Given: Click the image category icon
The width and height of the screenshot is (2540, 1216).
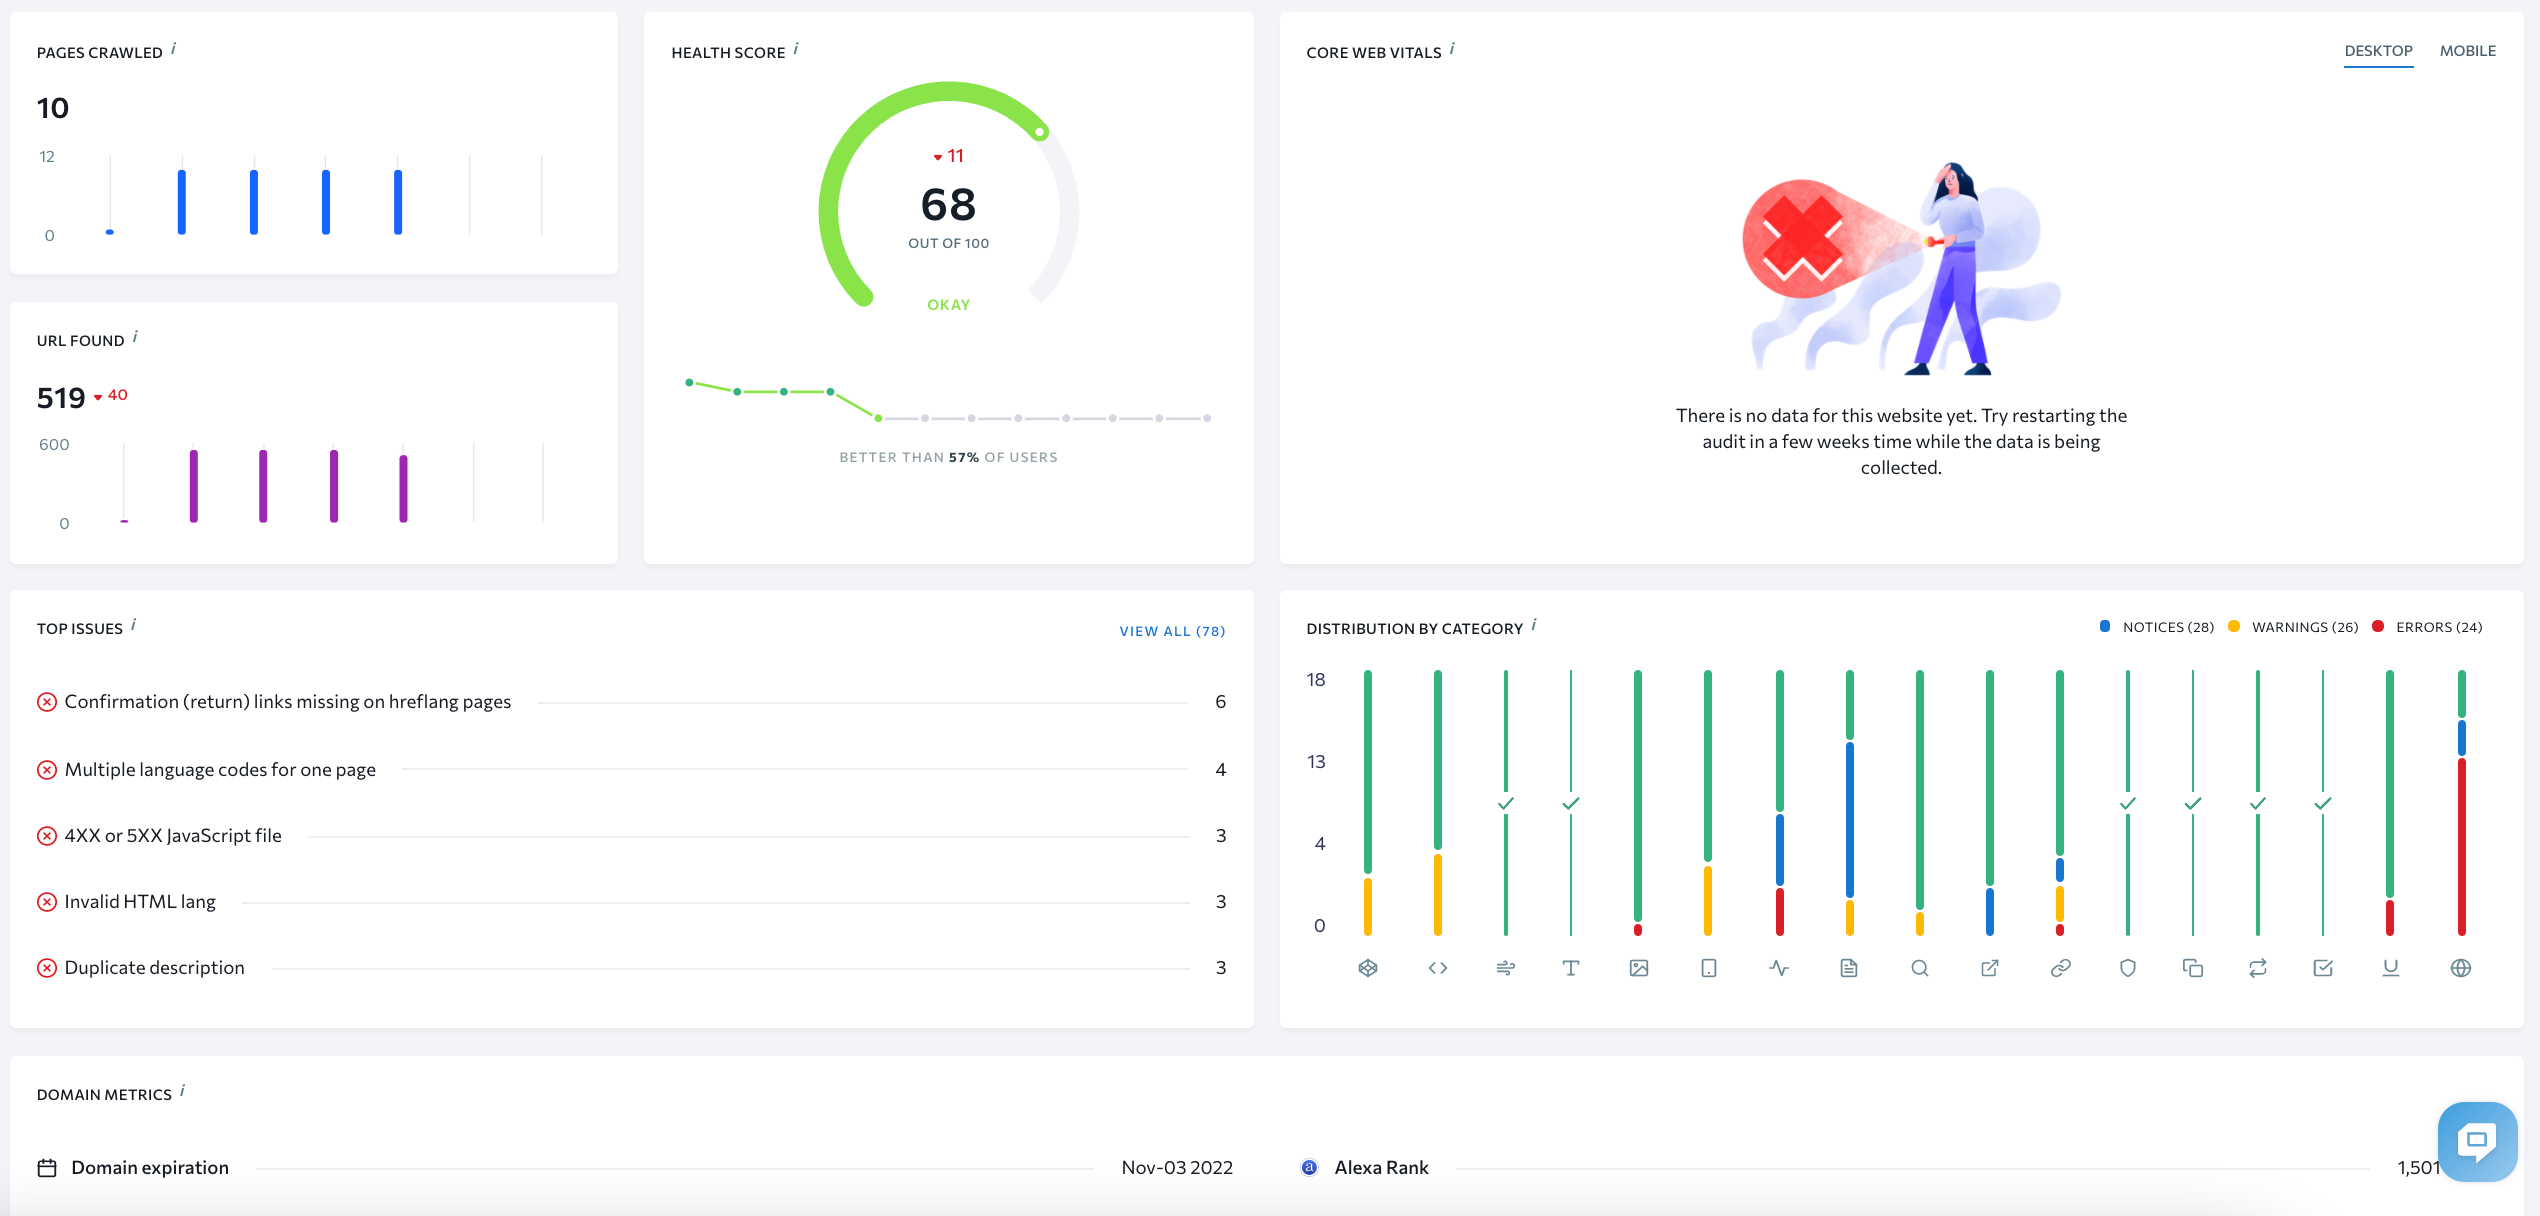Looking at the screenshot, I should click(x=1639, y=968).
